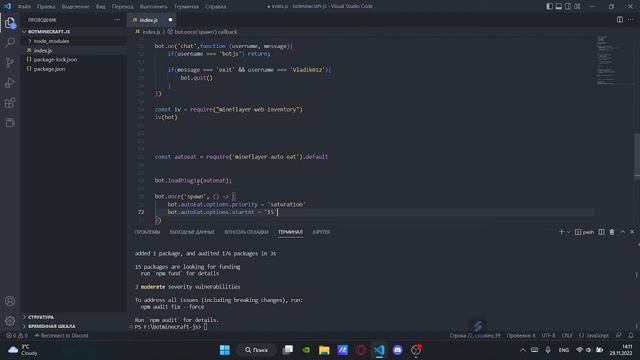Open the Manage gear icon
This screenshot has height=360, width=640.
pyautogui.click(x=10, y=321)
